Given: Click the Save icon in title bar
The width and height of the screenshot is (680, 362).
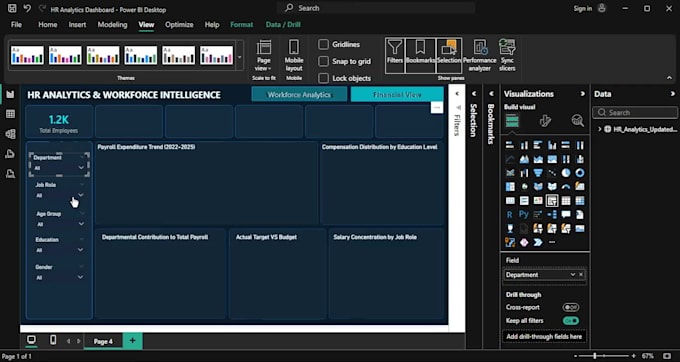Looking at the screenshot, I should (x=12, y=8).
